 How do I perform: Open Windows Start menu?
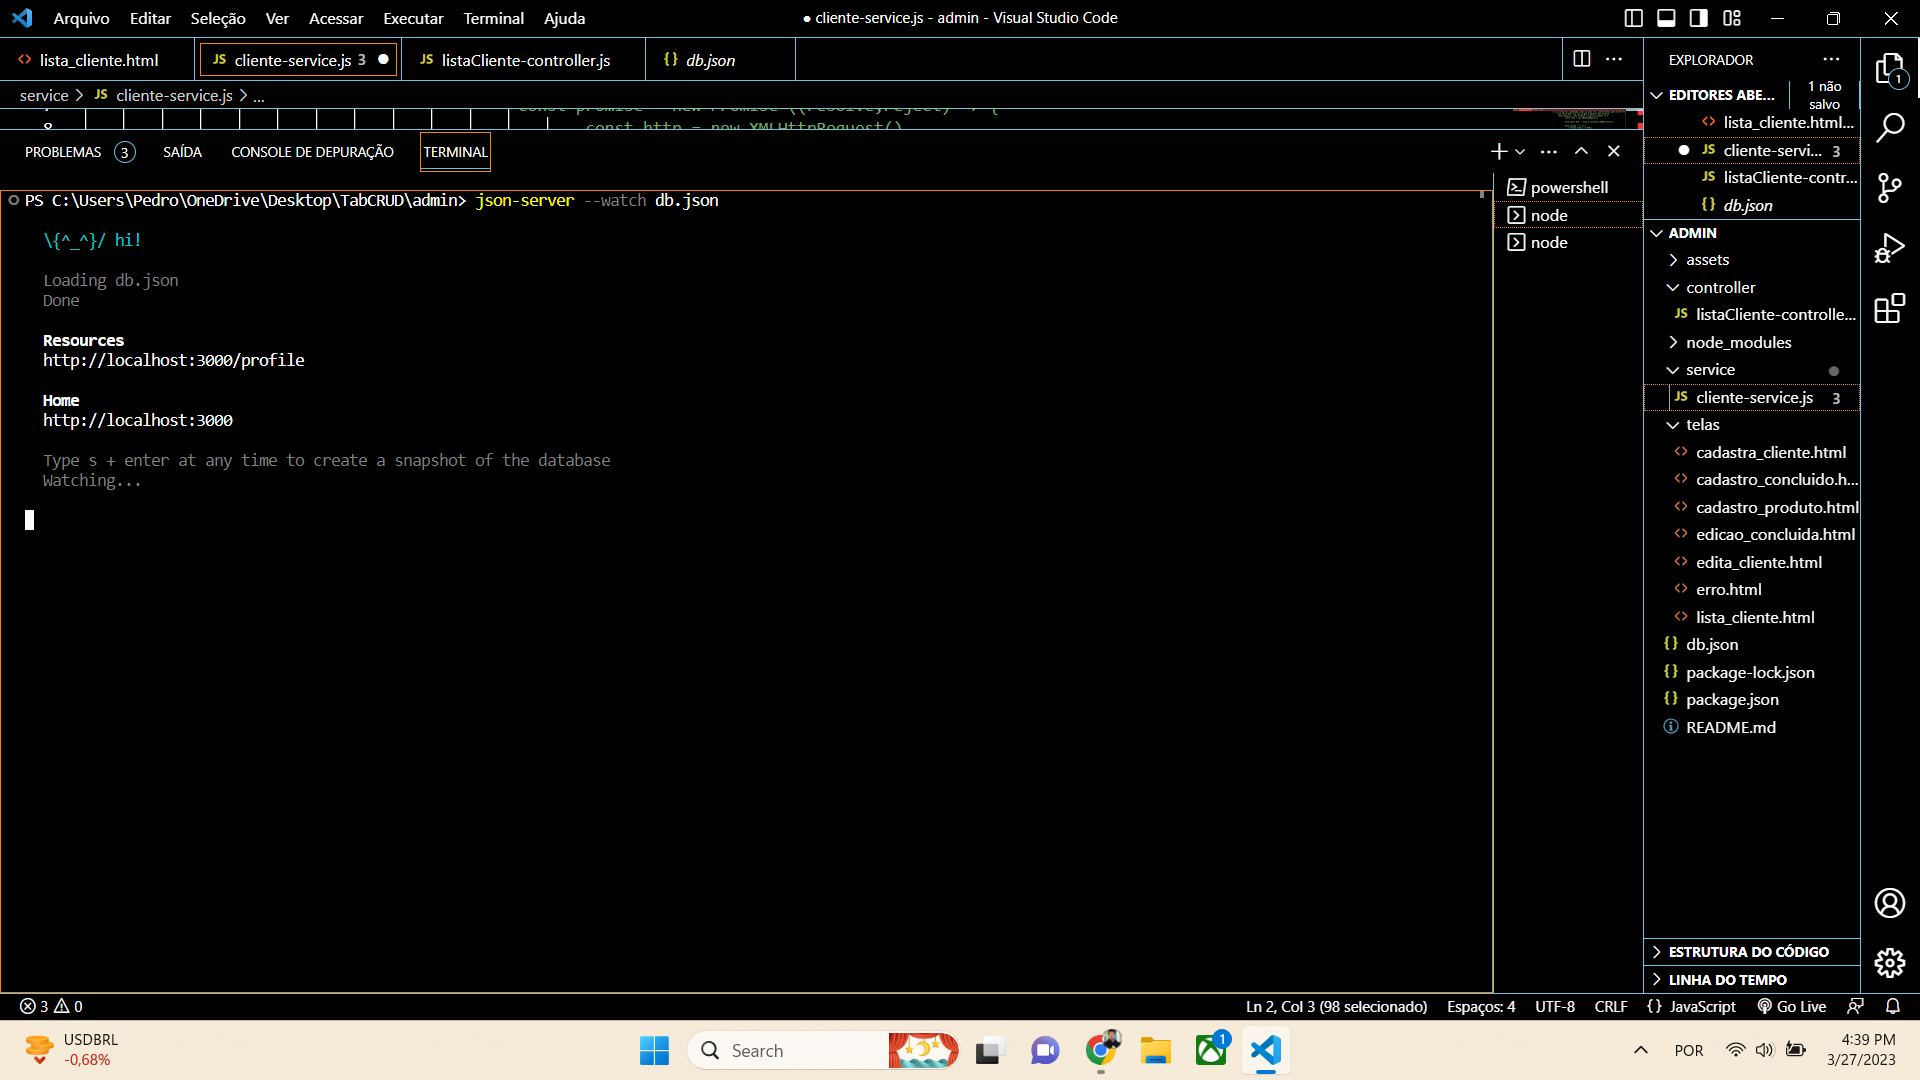coord(654,1050)
